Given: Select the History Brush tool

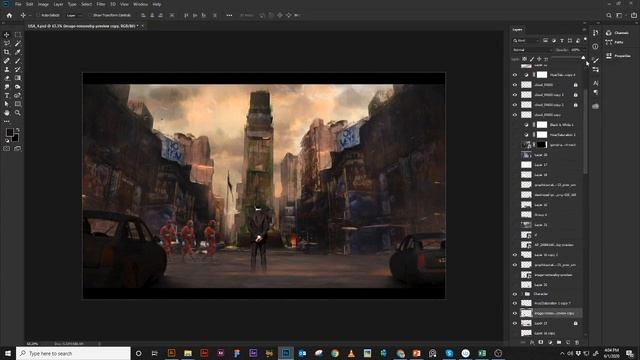Looking at the screenshot, I should click(x=18, y=69).
